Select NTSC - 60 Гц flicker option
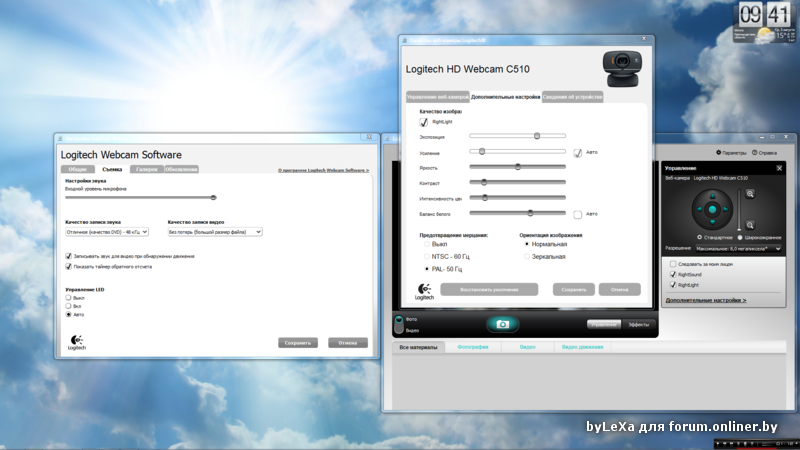Viewport: 800px width, 450px height. (x=427, y=257)
